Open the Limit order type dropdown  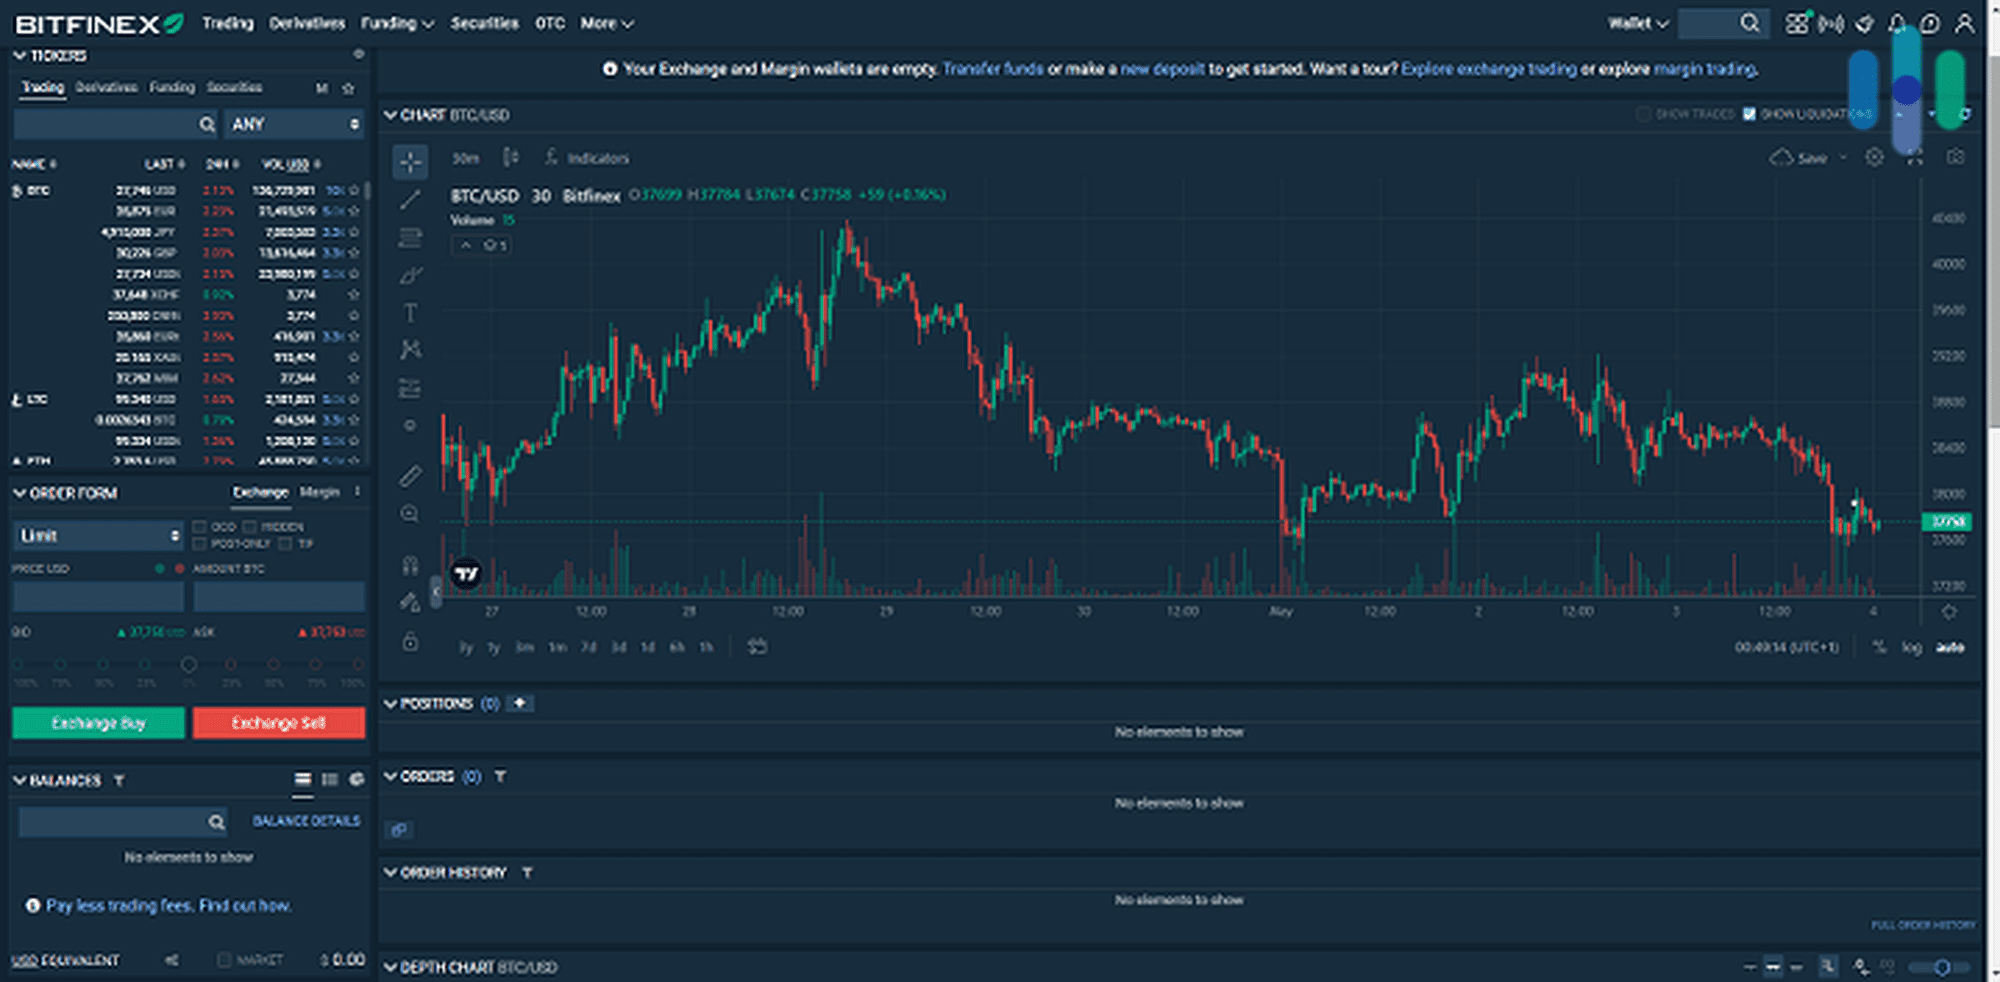pos(97,536)
